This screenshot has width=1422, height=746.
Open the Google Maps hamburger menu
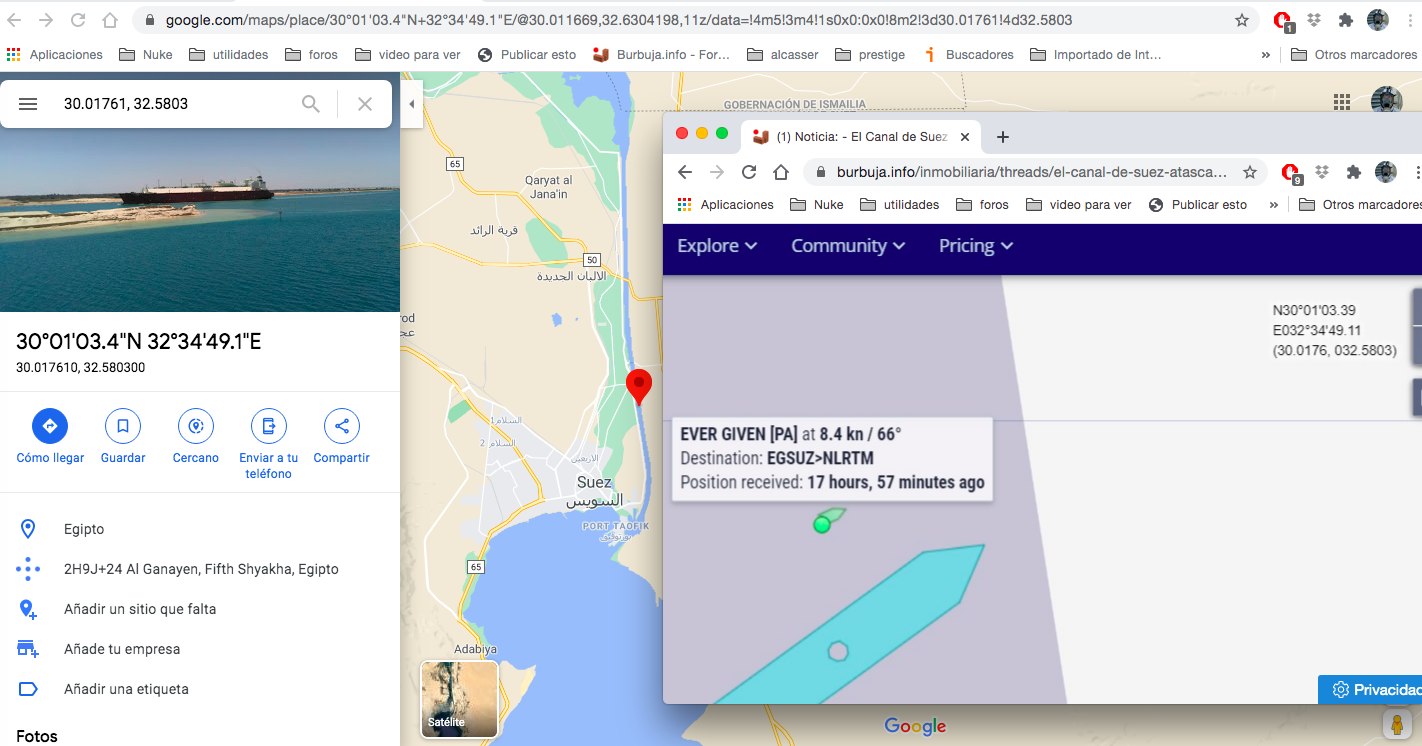(28, 104)
